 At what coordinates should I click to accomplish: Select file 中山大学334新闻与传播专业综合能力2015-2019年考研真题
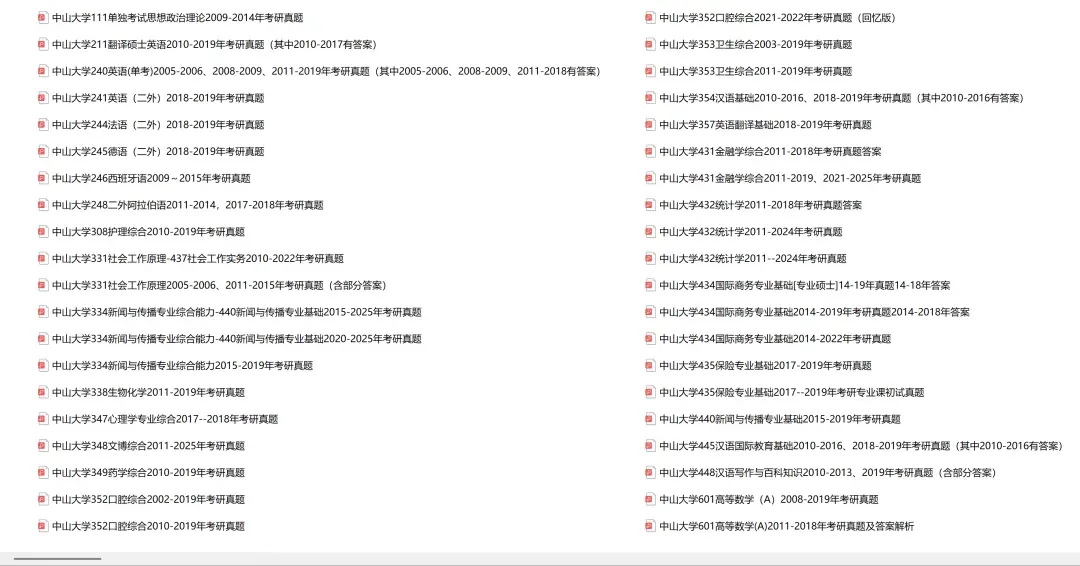183,366
